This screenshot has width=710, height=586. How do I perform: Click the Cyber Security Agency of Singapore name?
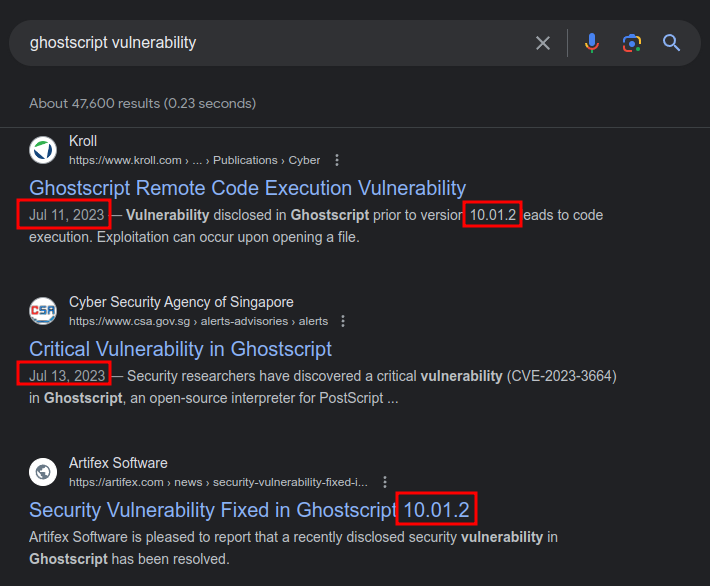181,302
